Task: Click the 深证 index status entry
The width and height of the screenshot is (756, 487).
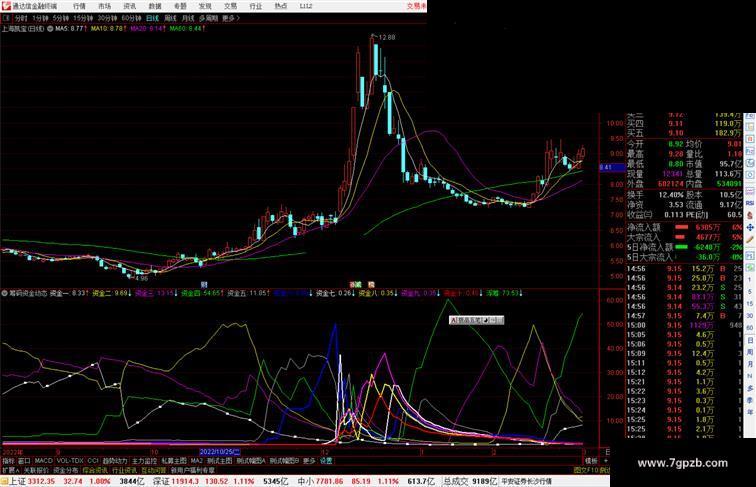Action: [x=221, y=481]
